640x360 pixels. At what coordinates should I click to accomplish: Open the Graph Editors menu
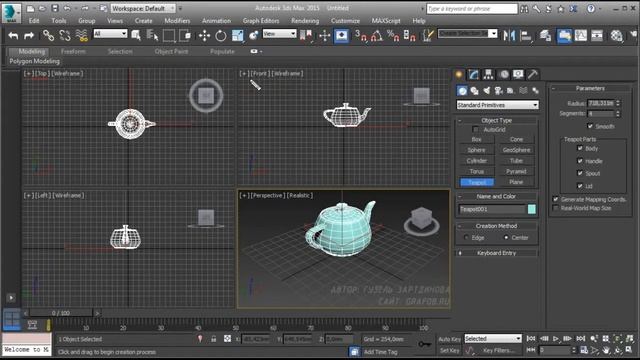(261, 20)
